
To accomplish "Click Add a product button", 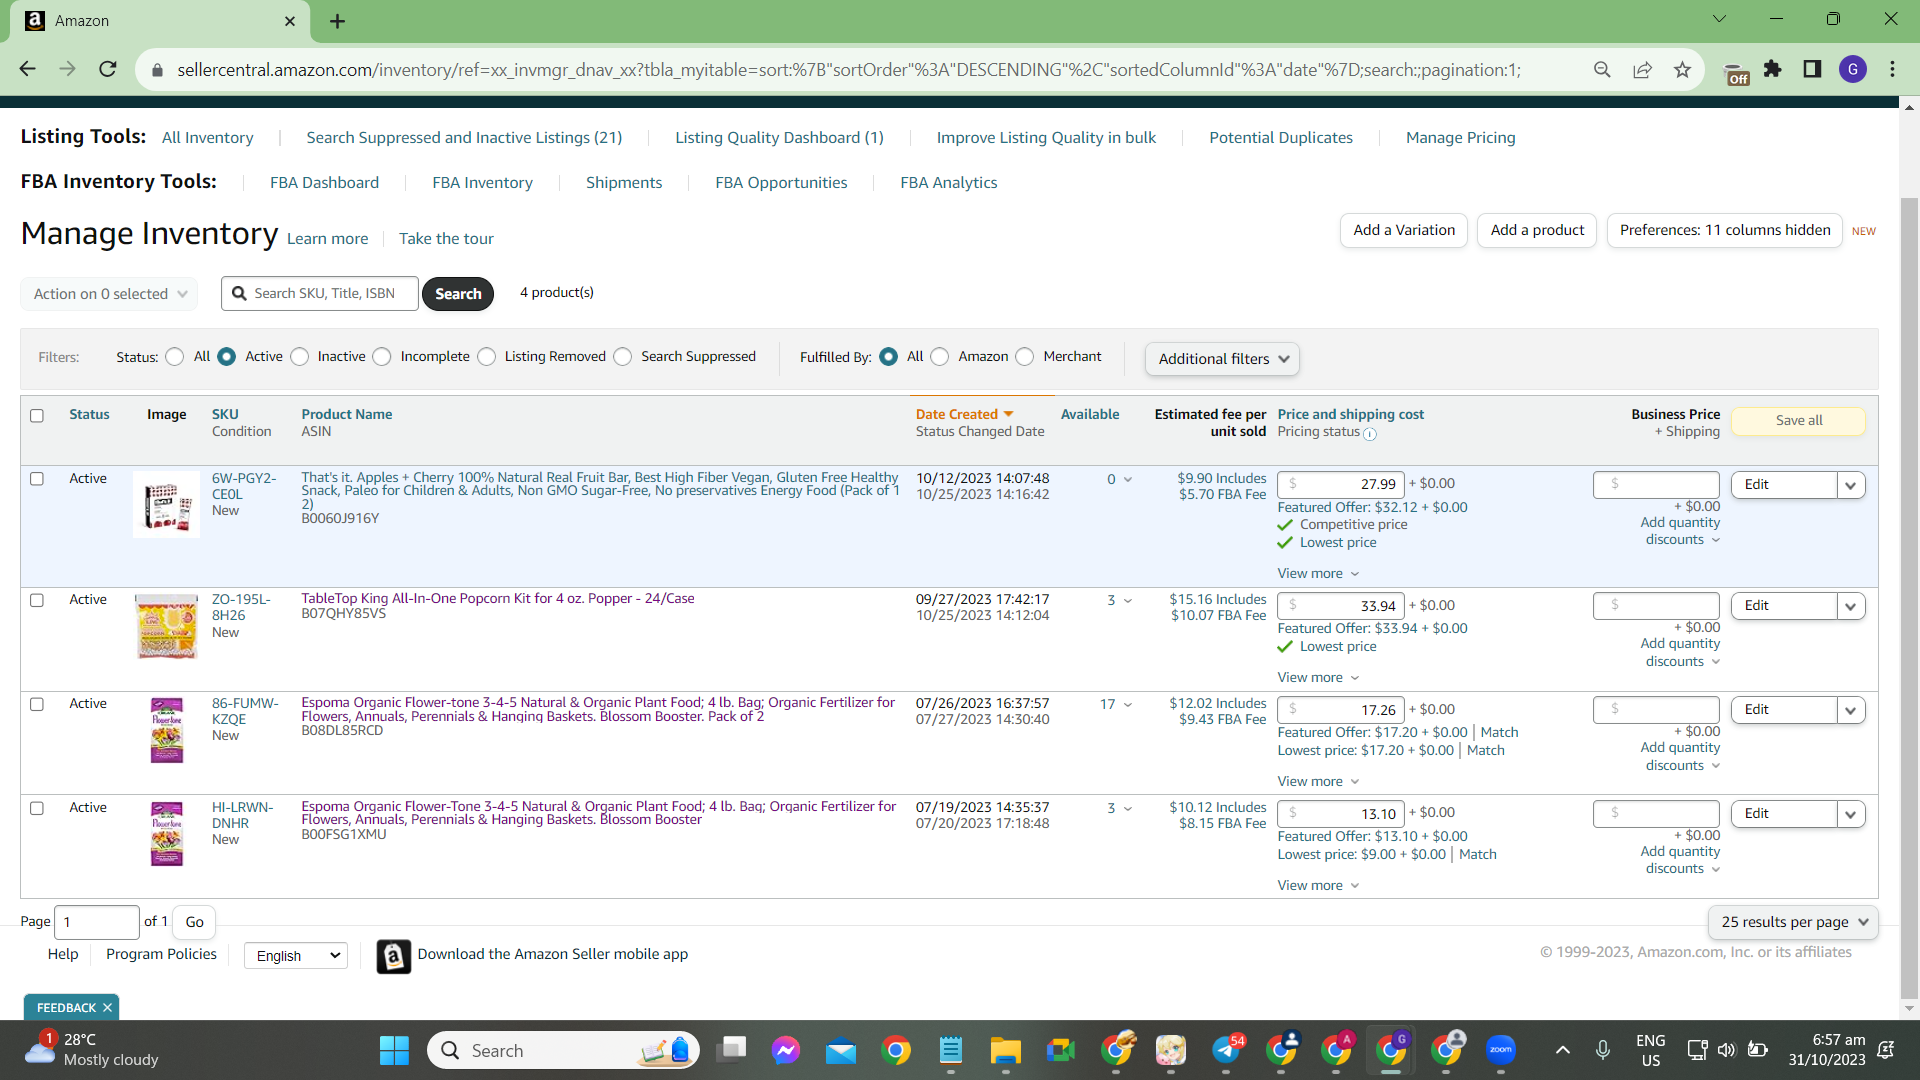I will point(1537,230).
